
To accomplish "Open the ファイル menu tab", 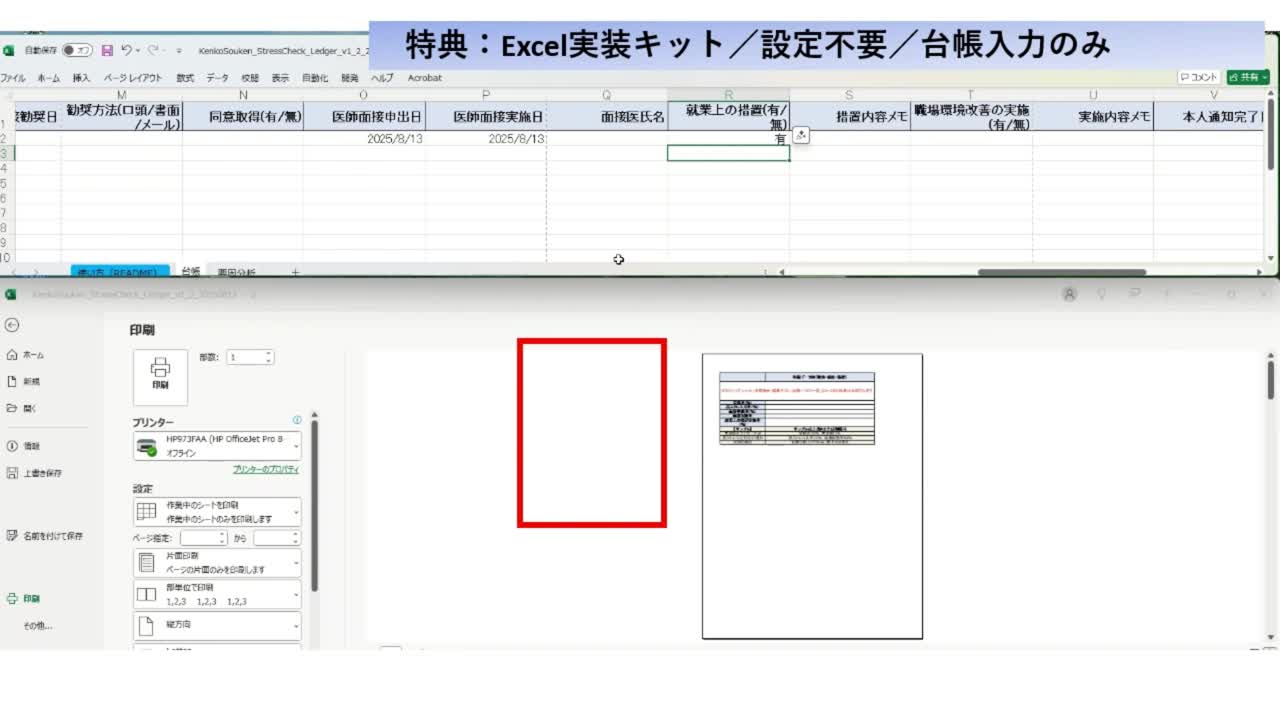I will [13, 78].
